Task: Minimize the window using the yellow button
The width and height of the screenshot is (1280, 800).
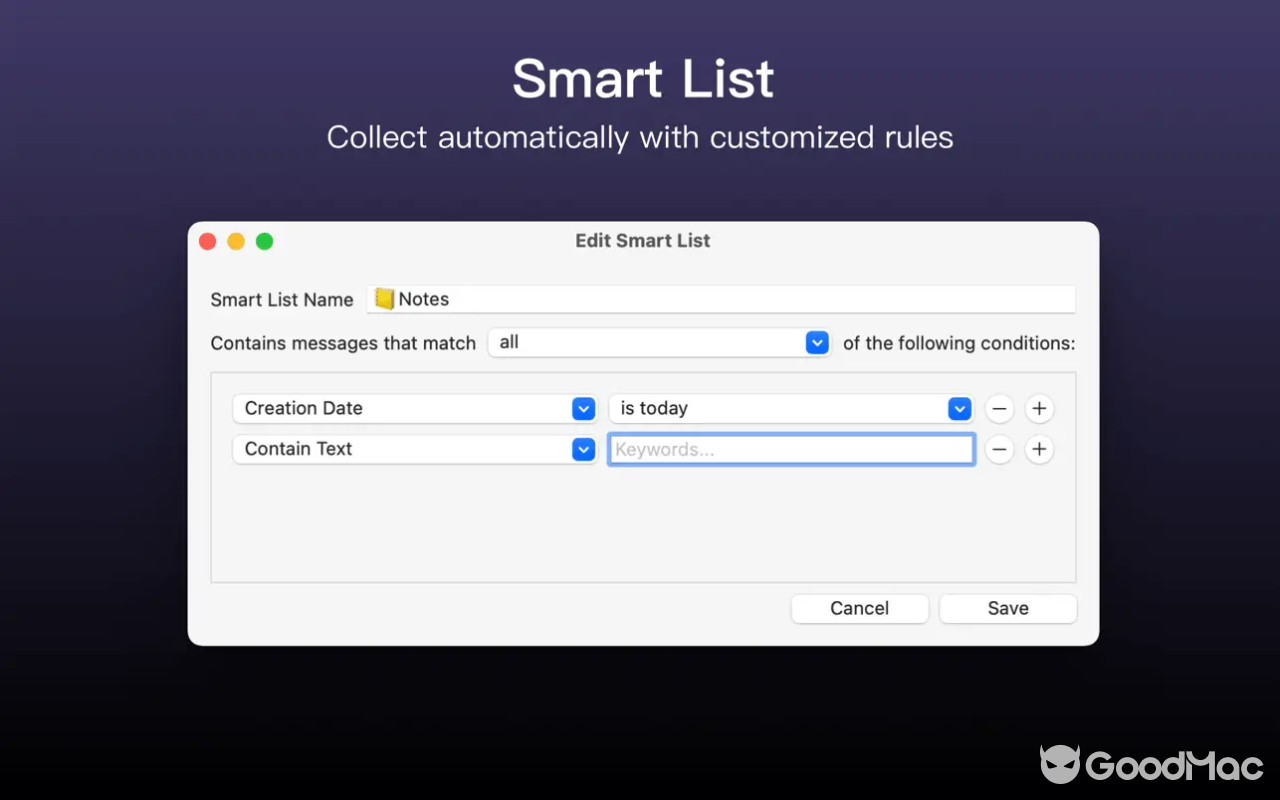Action: tap(236, 241)
